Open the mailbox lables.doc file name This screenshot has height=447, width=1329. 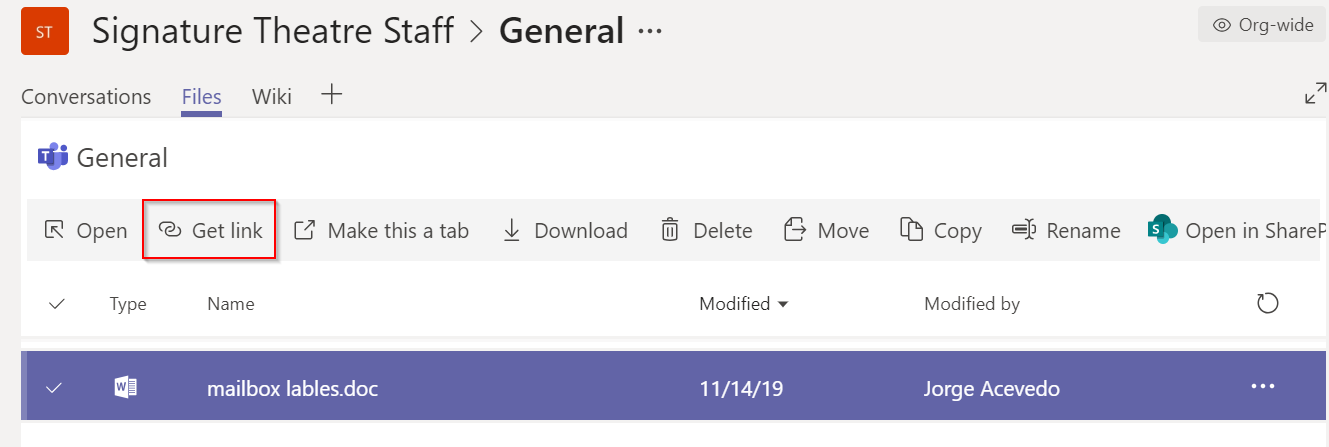click(x=292, y=388)
